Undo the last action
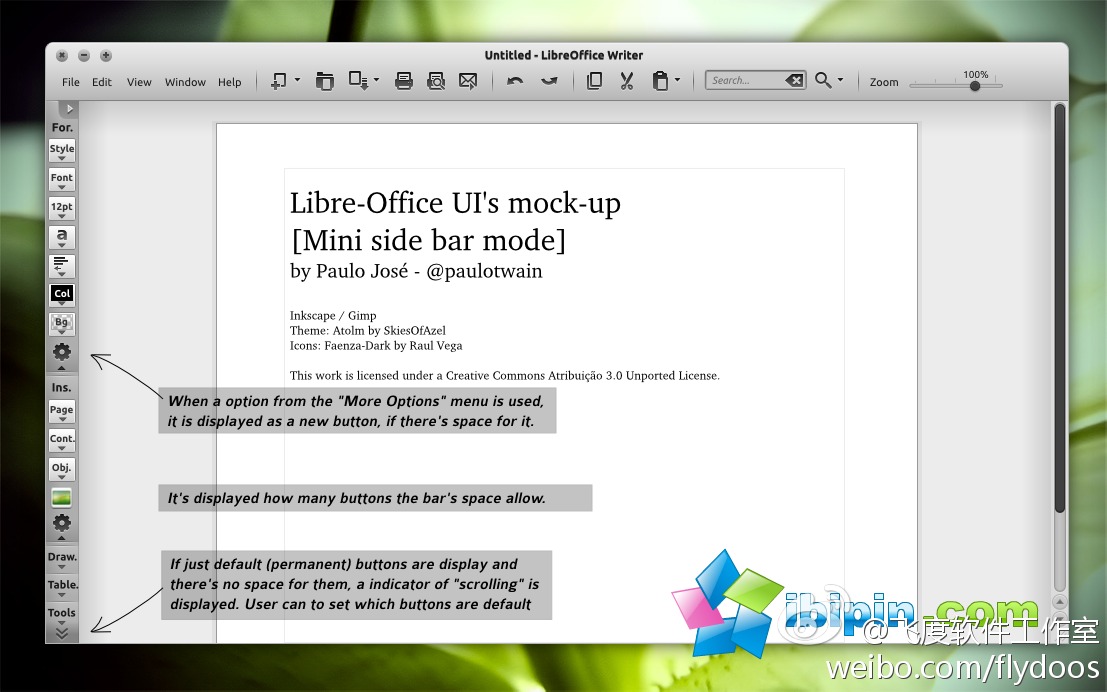The width and height of the screenshot is (1107, 692). (x=515, y=81)
